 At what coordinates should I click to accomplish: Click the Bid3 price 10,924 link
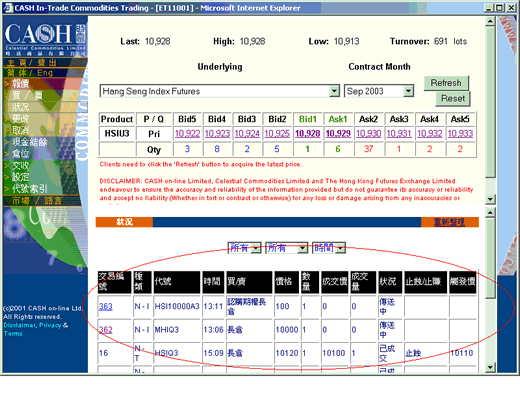[247, 134]
